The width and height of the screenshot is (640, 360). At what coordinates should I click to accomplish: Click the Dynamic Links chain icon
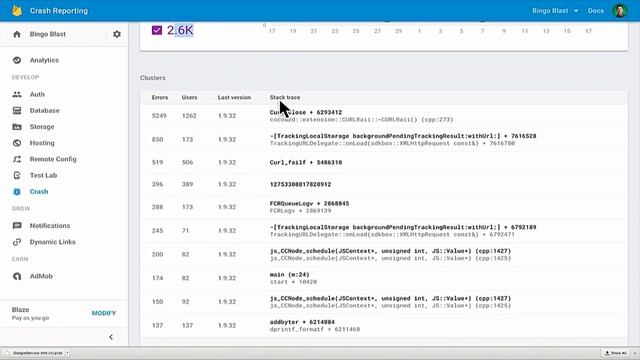[17, 242]
